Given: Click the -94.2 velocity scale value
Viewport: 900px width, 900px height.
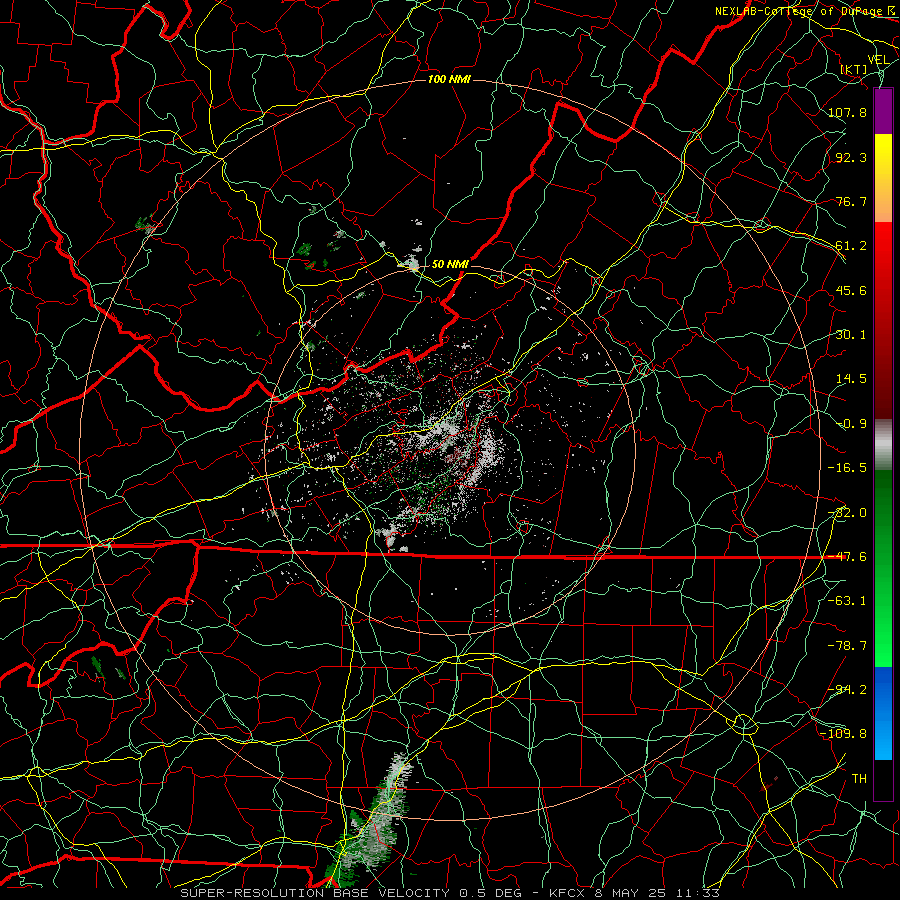Looking at the screenshot, I should pos(847,689).
